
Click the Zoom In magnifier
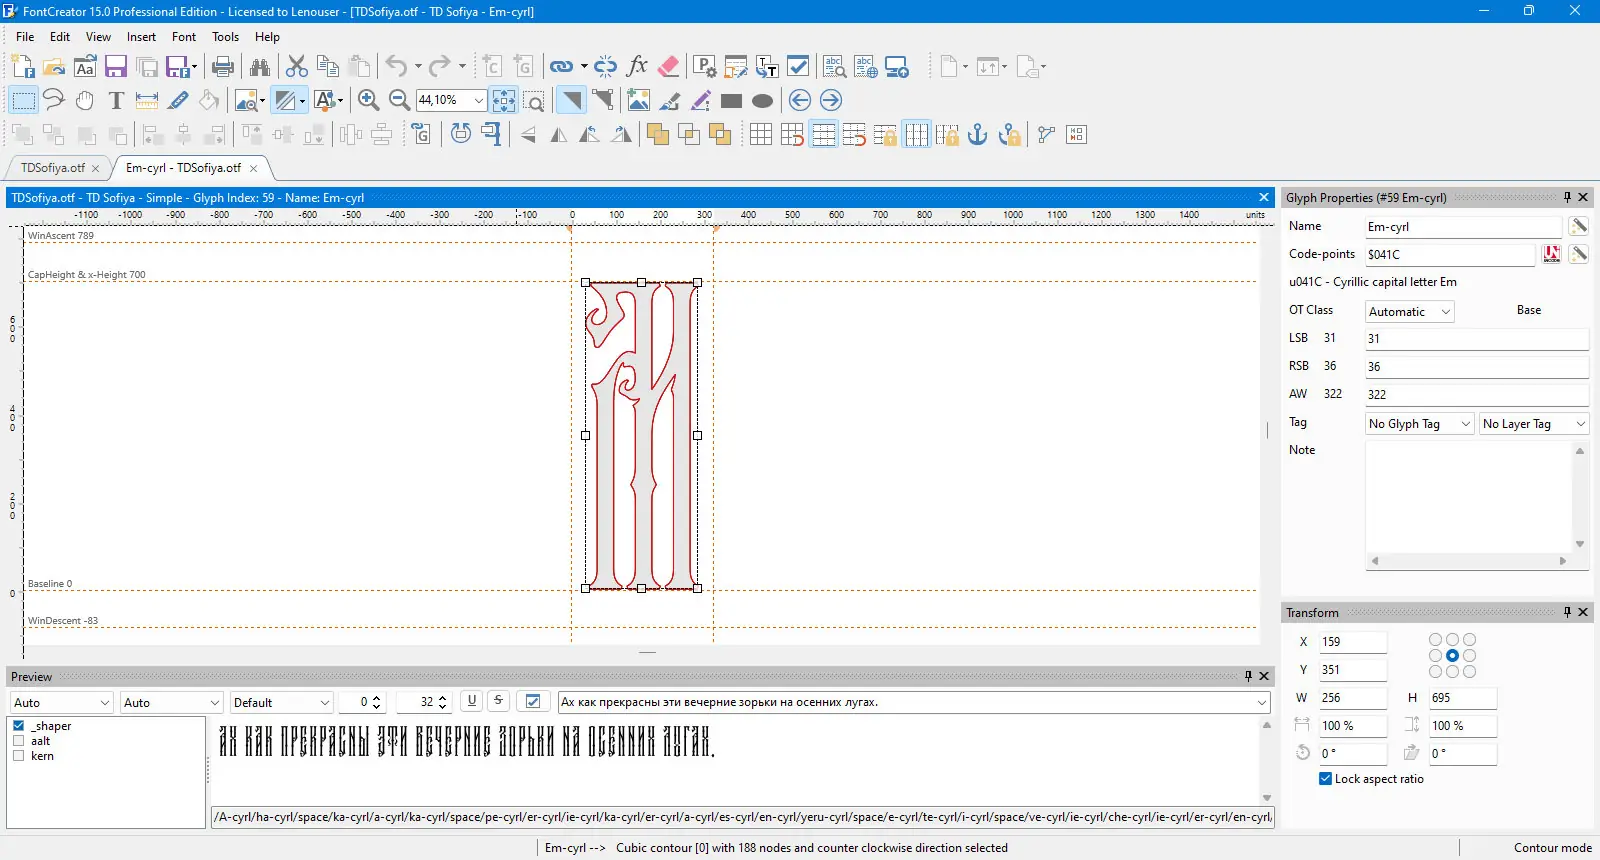point(368,100)
